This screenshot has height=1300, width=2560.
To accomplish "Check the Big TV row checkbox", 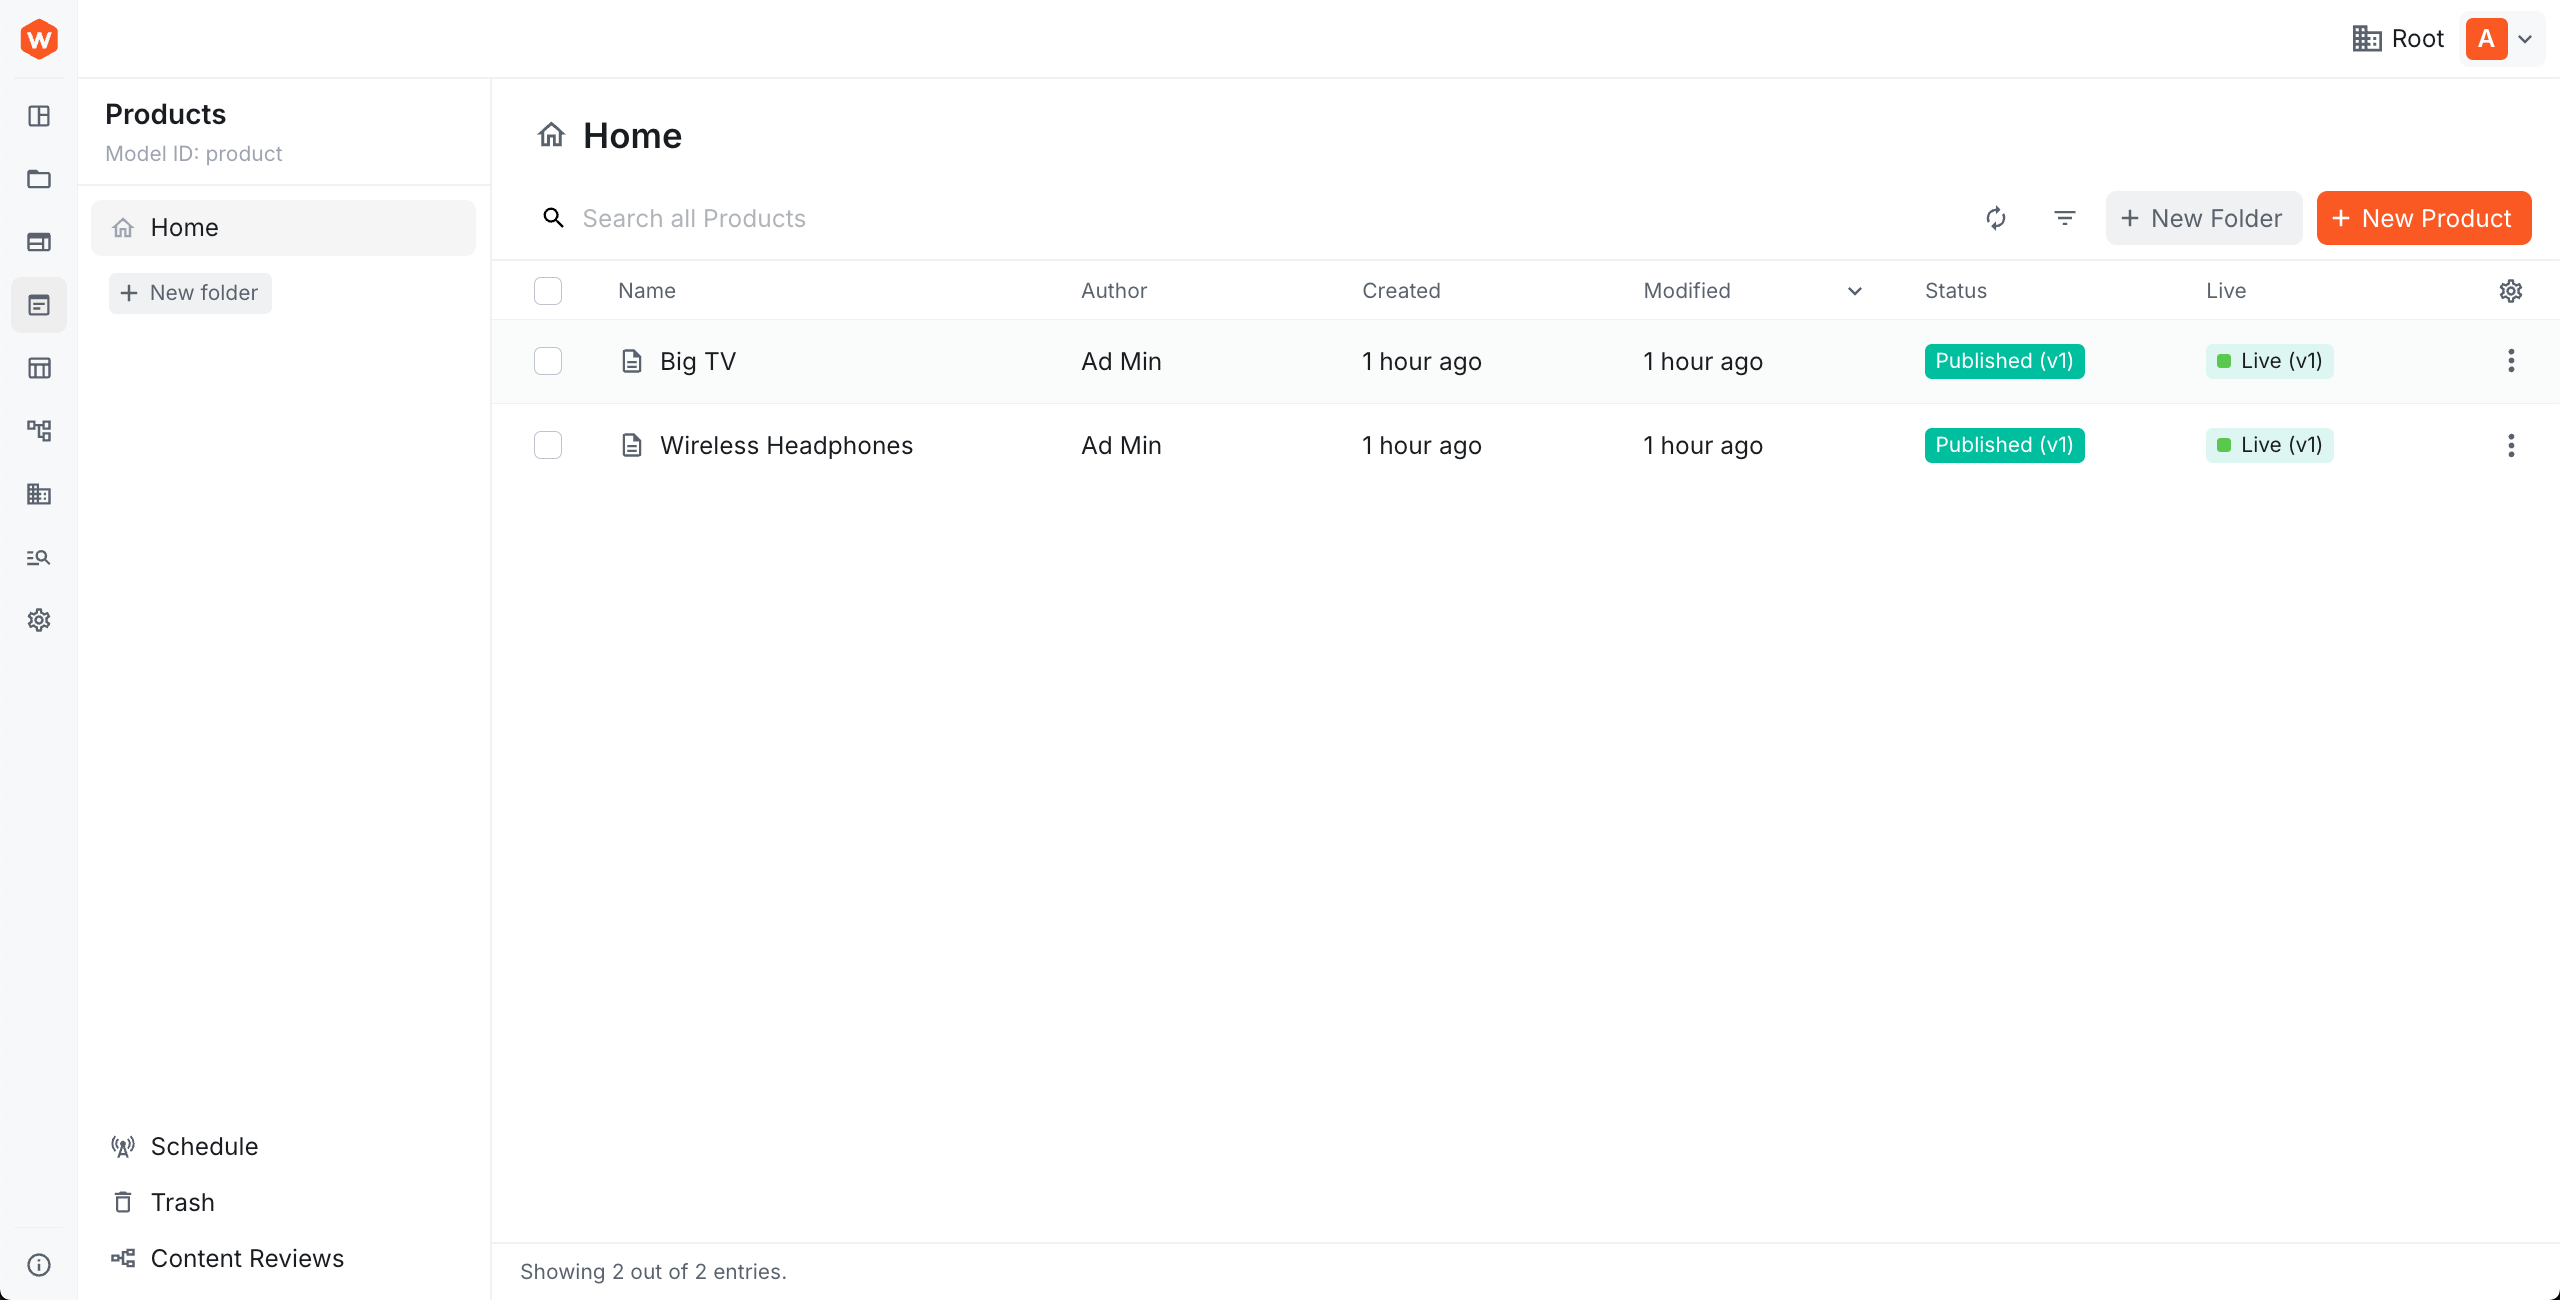I will tap(548, 361).
